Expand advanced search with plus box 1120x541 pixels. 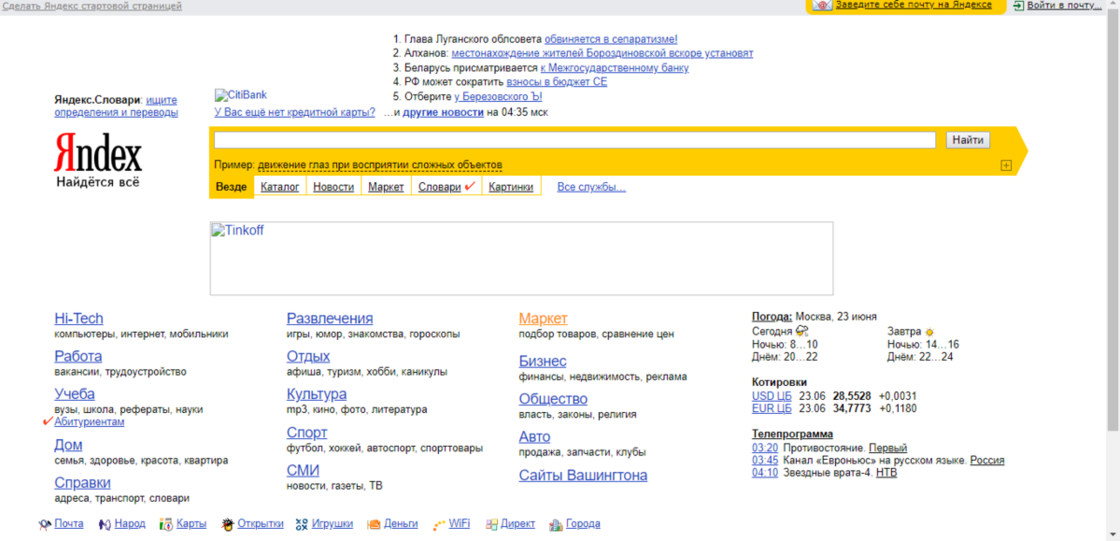coord(1006,166)
